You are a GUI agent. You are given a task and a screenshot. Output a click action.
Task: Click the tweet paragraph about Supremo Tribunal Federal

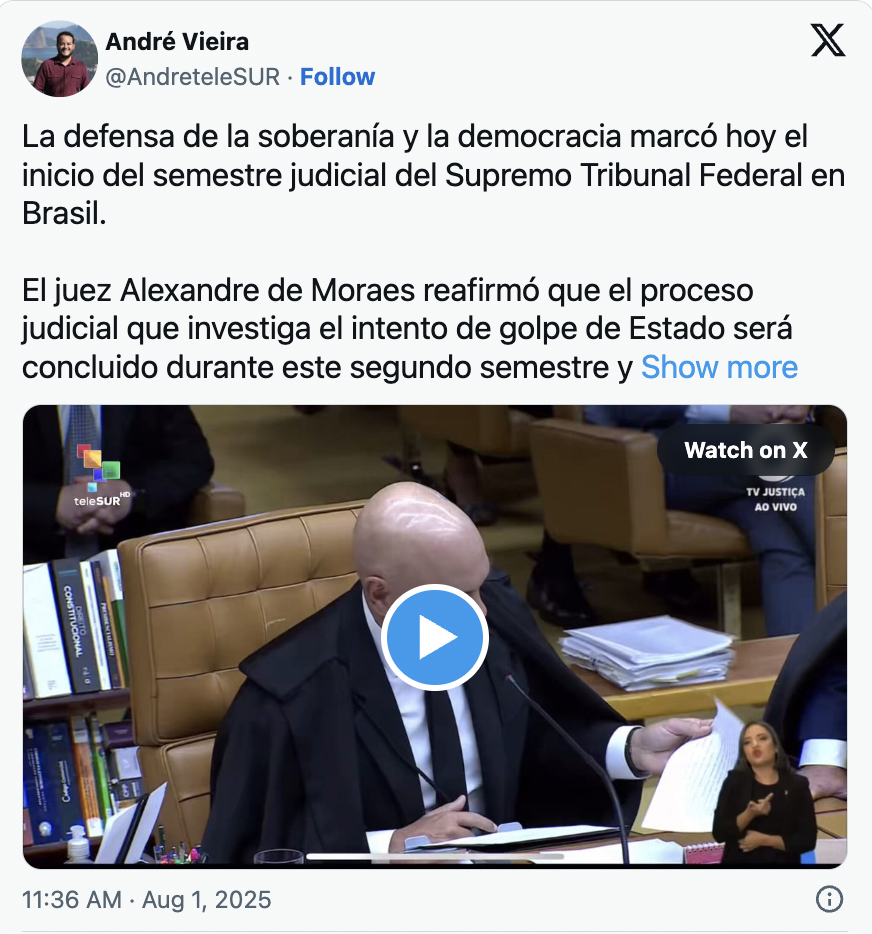tap(434, 175)
